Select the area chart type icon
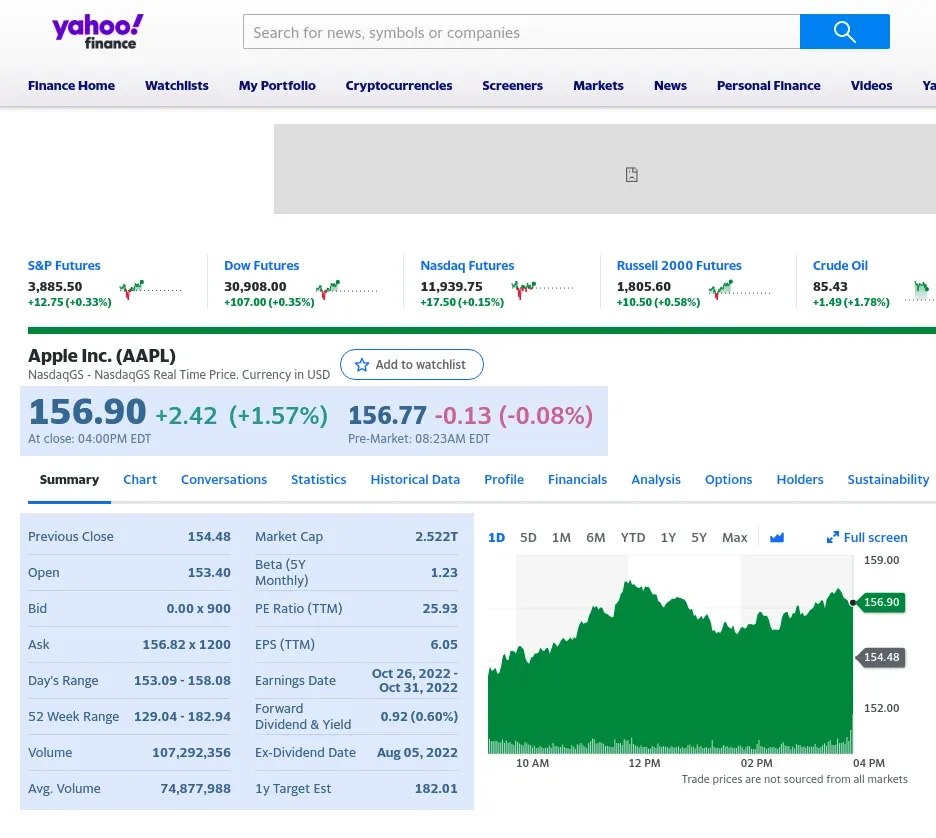Image resolution: width=936 pixels, height=838 pixels. [777, 537]
